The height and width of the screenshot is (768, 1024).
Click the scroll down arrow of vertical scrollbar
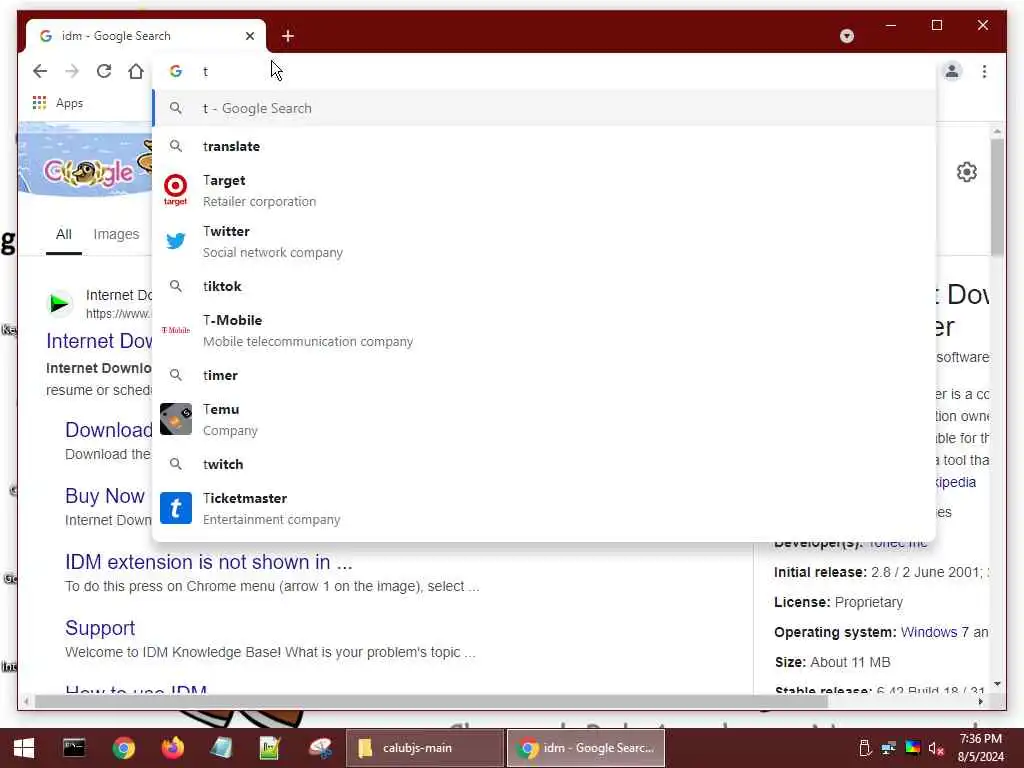click(x=997, y=684)
